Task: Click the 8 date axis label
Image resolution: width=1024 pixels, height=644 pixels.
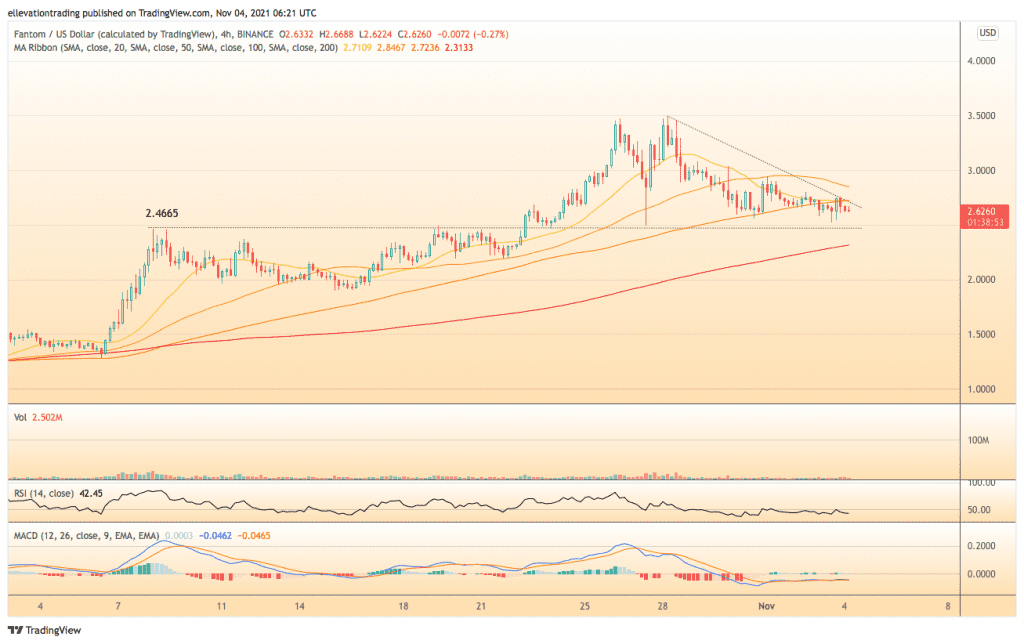Action: point(948,606)
